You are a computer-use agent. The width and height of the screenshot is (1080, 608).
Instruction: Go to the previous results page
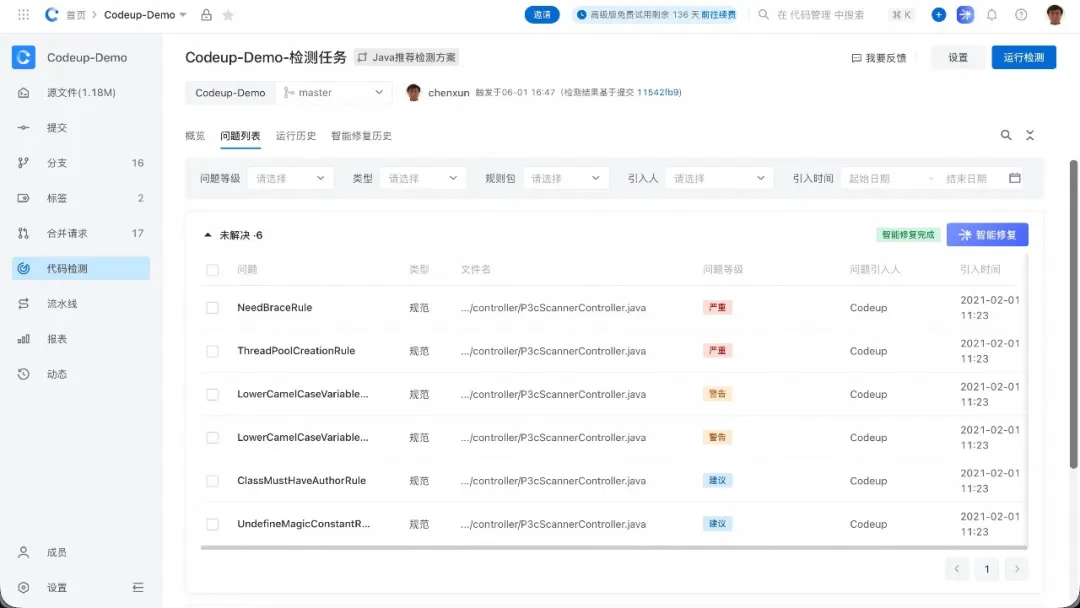pyautogui.click(x=957, y=569)
